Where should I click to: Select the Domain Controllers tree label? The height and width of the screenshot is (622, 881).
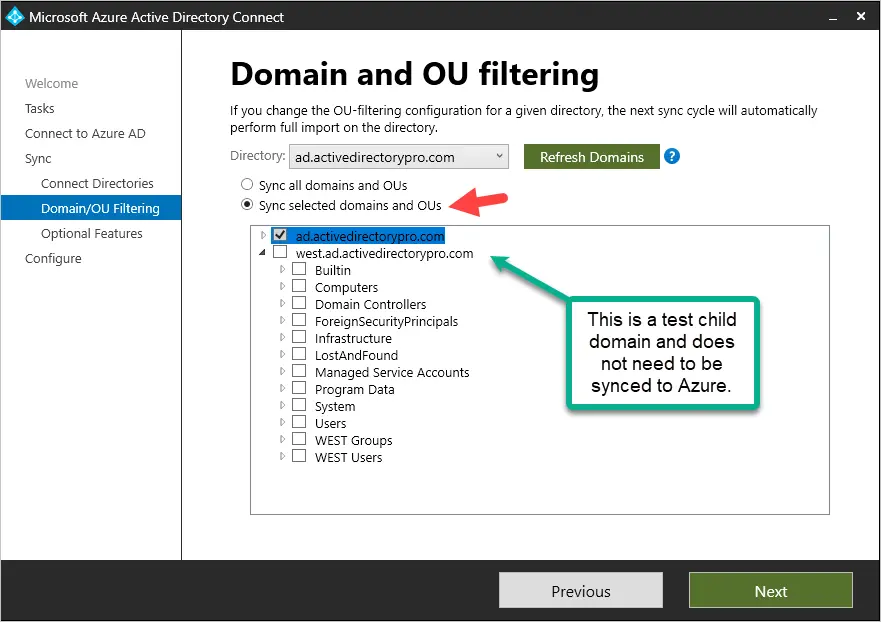[370, 305]
